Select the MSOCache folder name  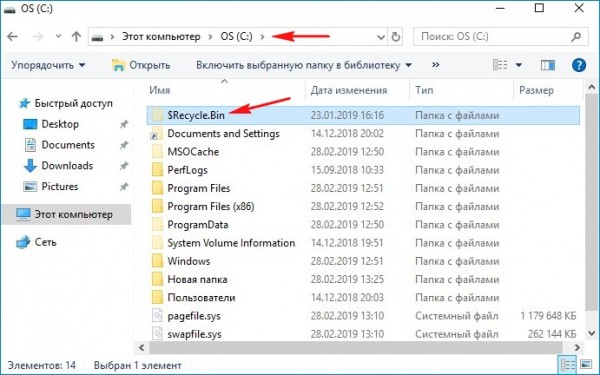click(x=193, y=152)
